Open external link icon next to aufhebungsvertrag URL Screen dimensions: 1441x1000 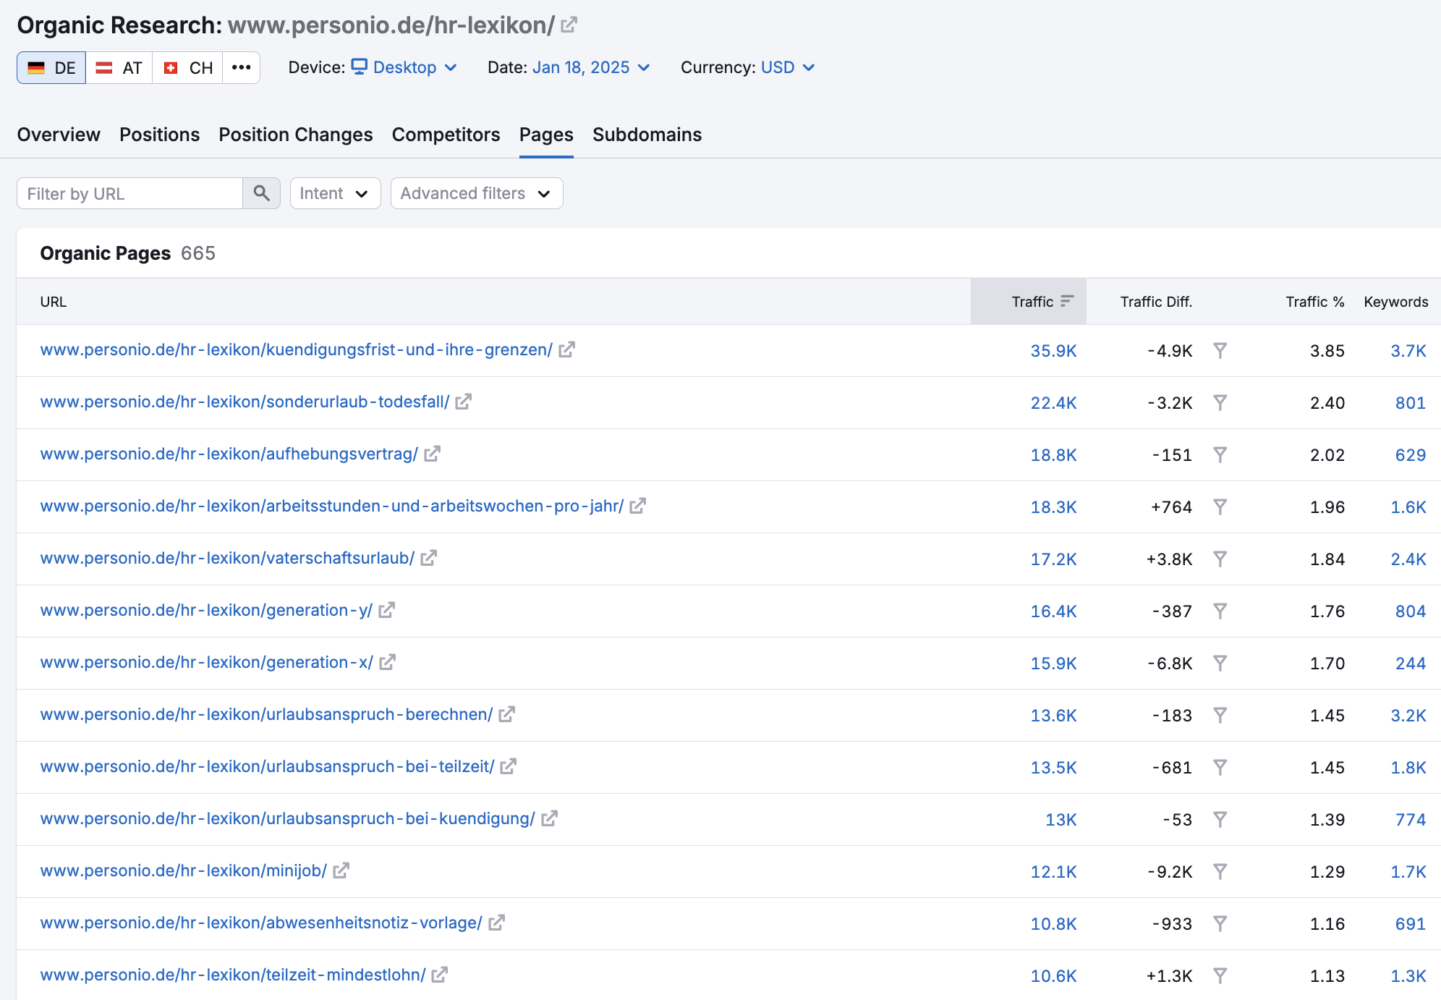click(x=432, y=454)
